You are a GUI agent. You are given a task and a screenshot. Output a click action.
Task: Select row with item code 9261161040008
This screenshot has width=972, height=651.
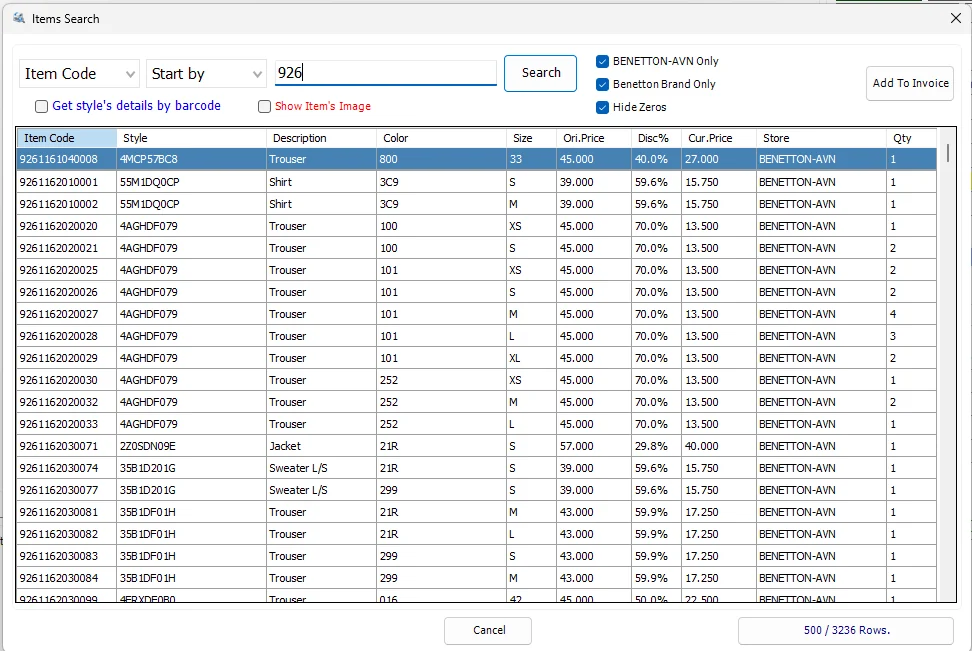[x=476, y=159]
